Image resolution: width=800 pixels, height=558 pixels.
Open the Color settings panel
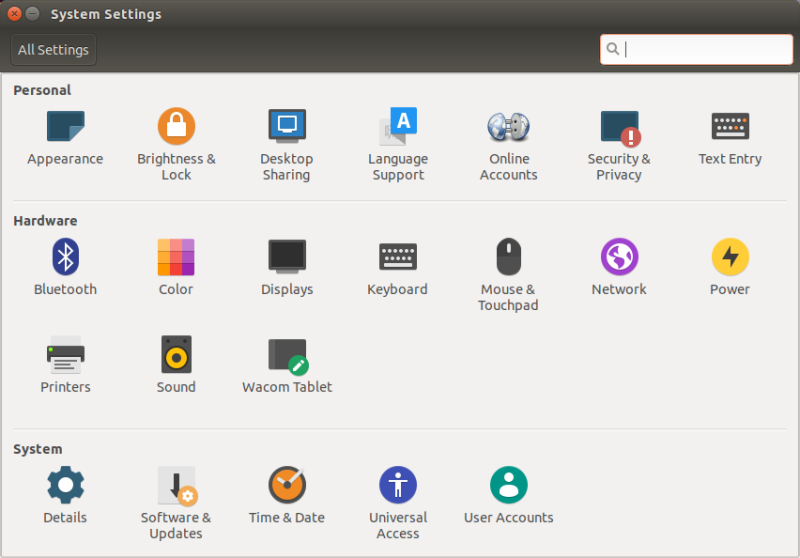click(x=176, y=258)
